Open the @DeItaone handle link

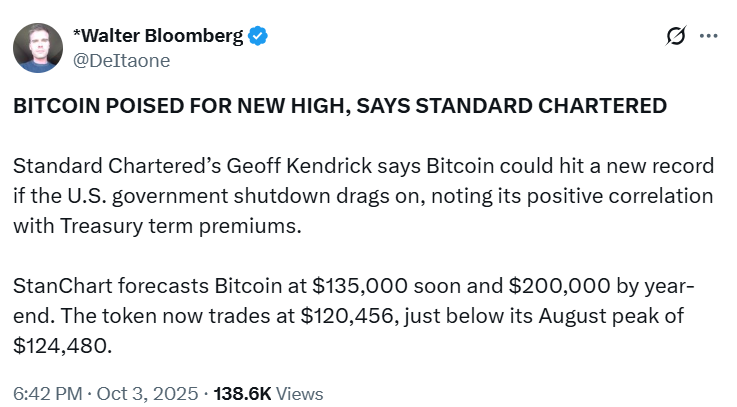point(122,60)
